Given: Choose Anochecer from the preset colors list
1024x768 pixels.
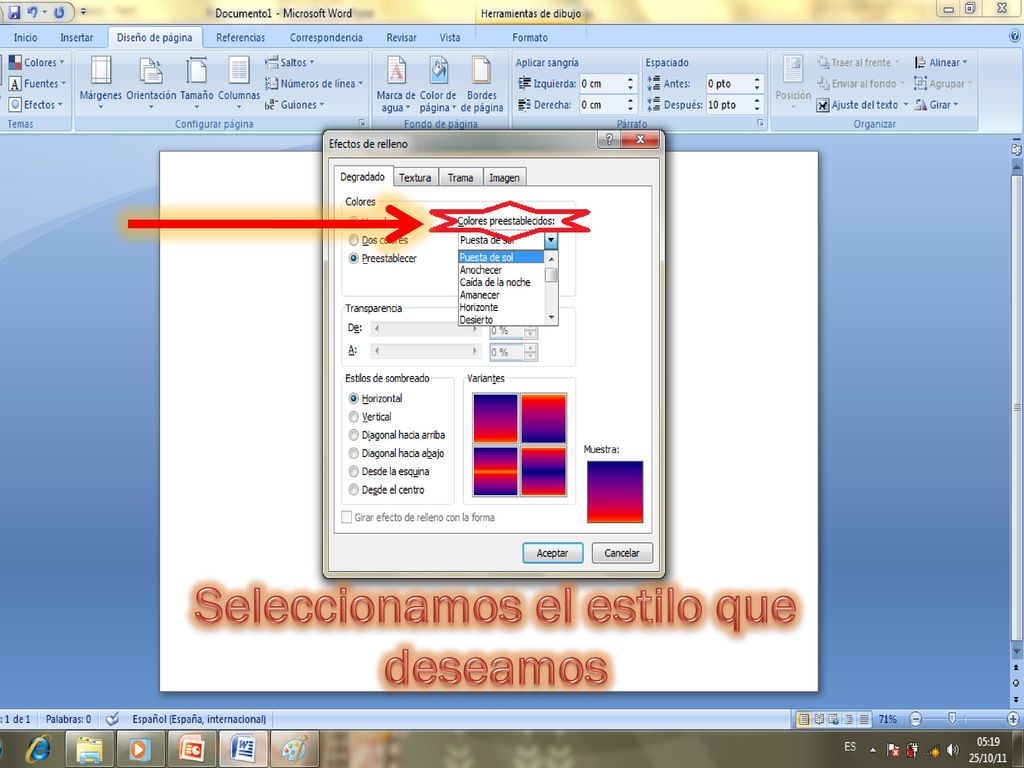Looking at the screenshot, I should coord(501,270).
